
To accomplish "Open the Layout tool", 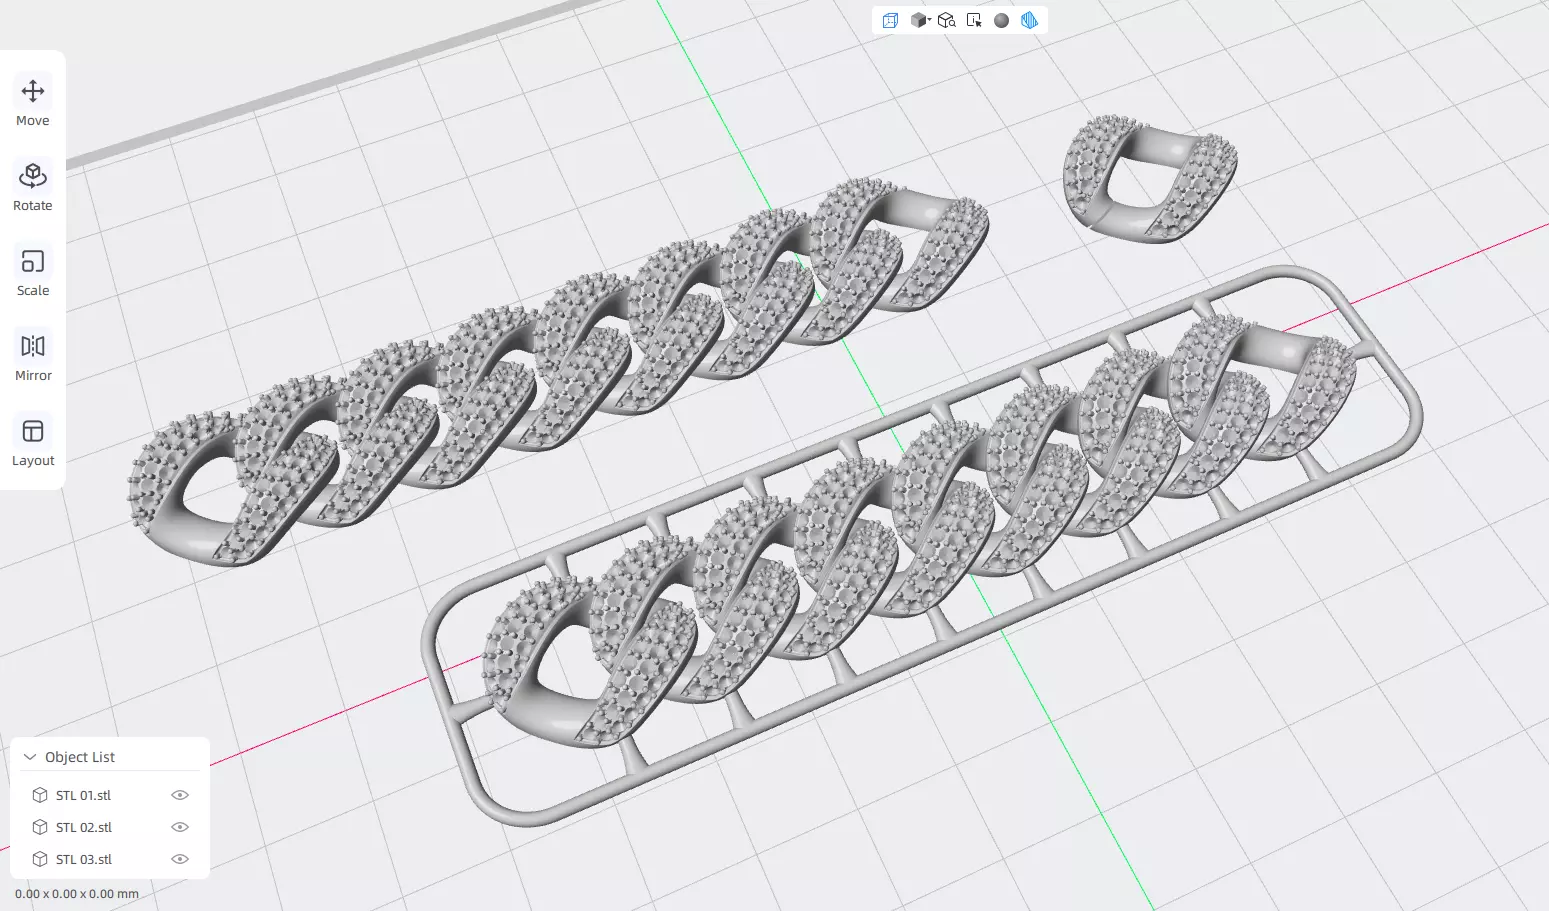I will [x=33, y=442].
